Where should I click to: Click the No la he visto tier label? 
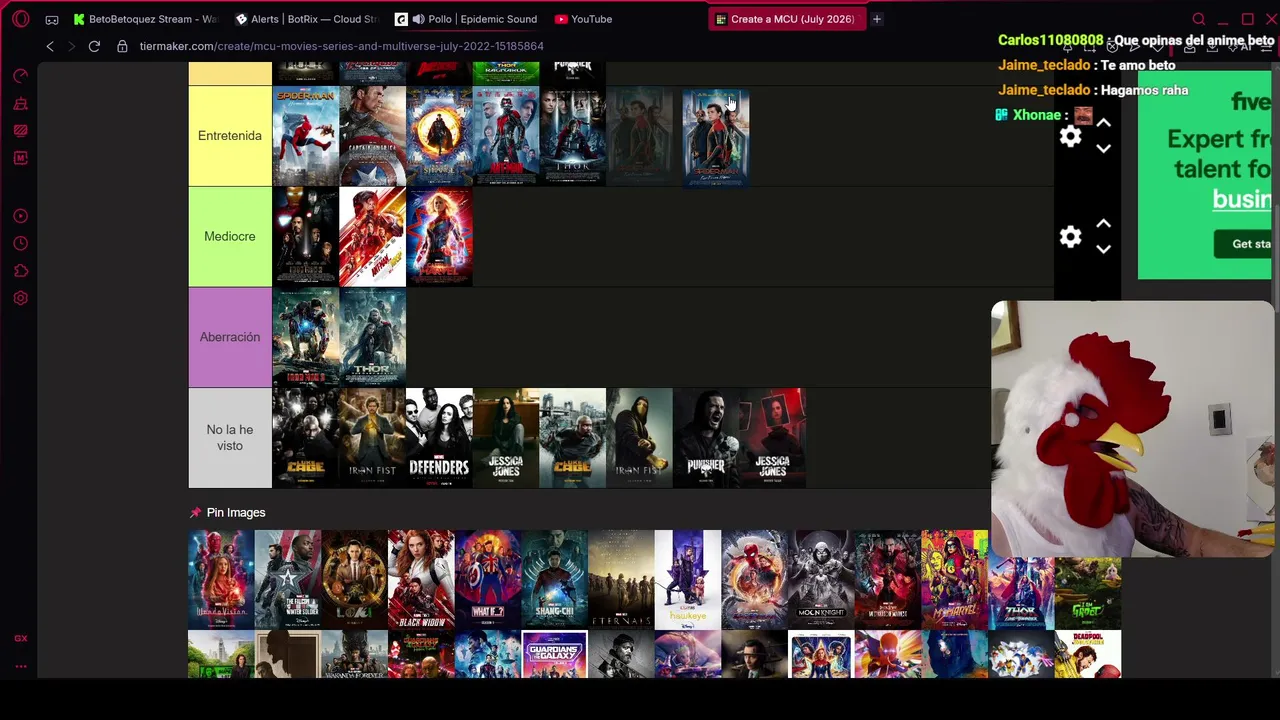tap(230, 438)
